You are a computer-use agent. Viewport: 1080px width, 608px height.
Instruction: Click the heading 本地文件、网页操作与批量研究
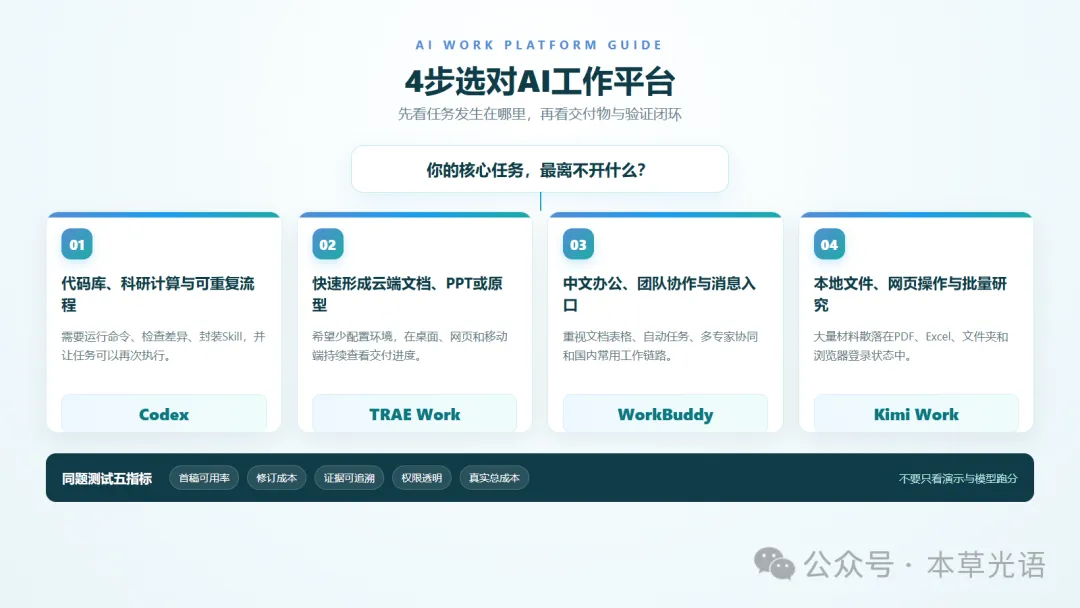point(910,294)
